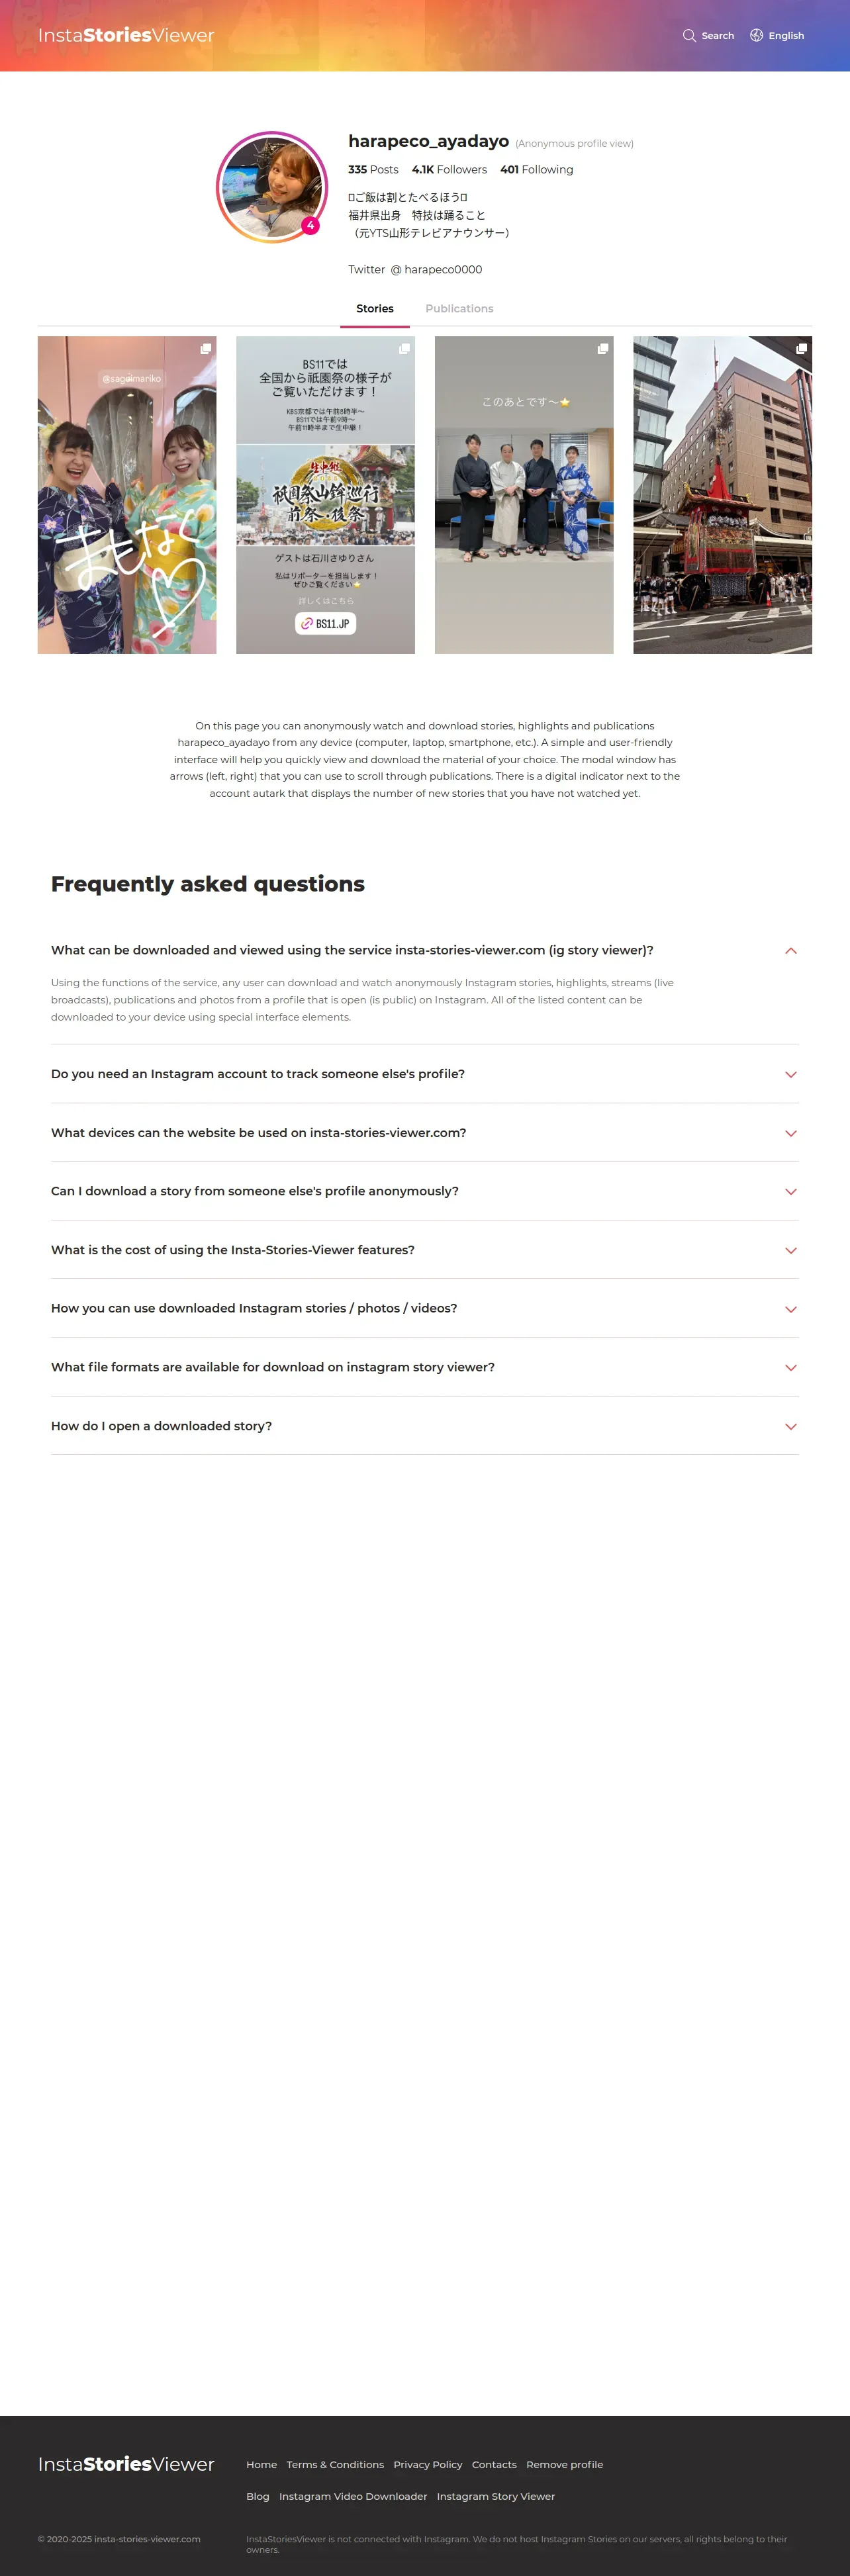Open the Privacy Policy footer link

(x=428, y=2464)
